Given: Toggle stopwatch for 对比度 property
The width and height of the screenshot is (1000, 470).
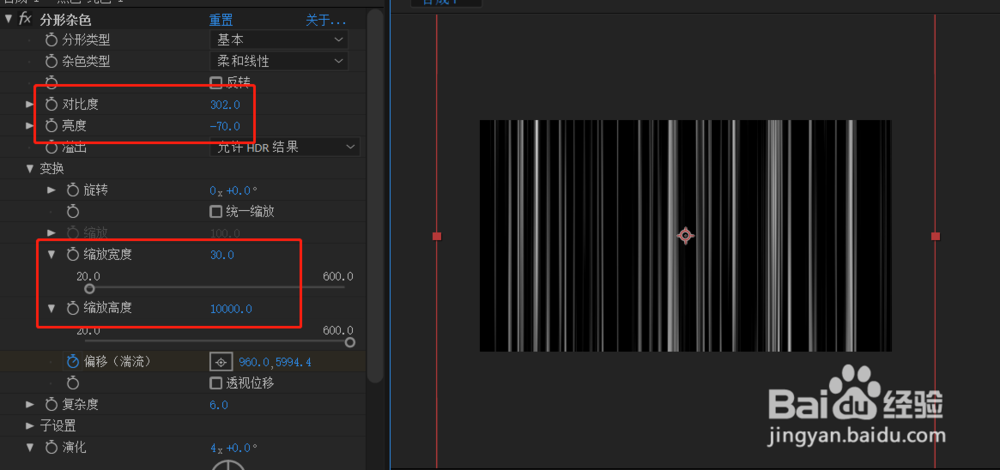Looking at the screenshot, I should click(51, 104).
